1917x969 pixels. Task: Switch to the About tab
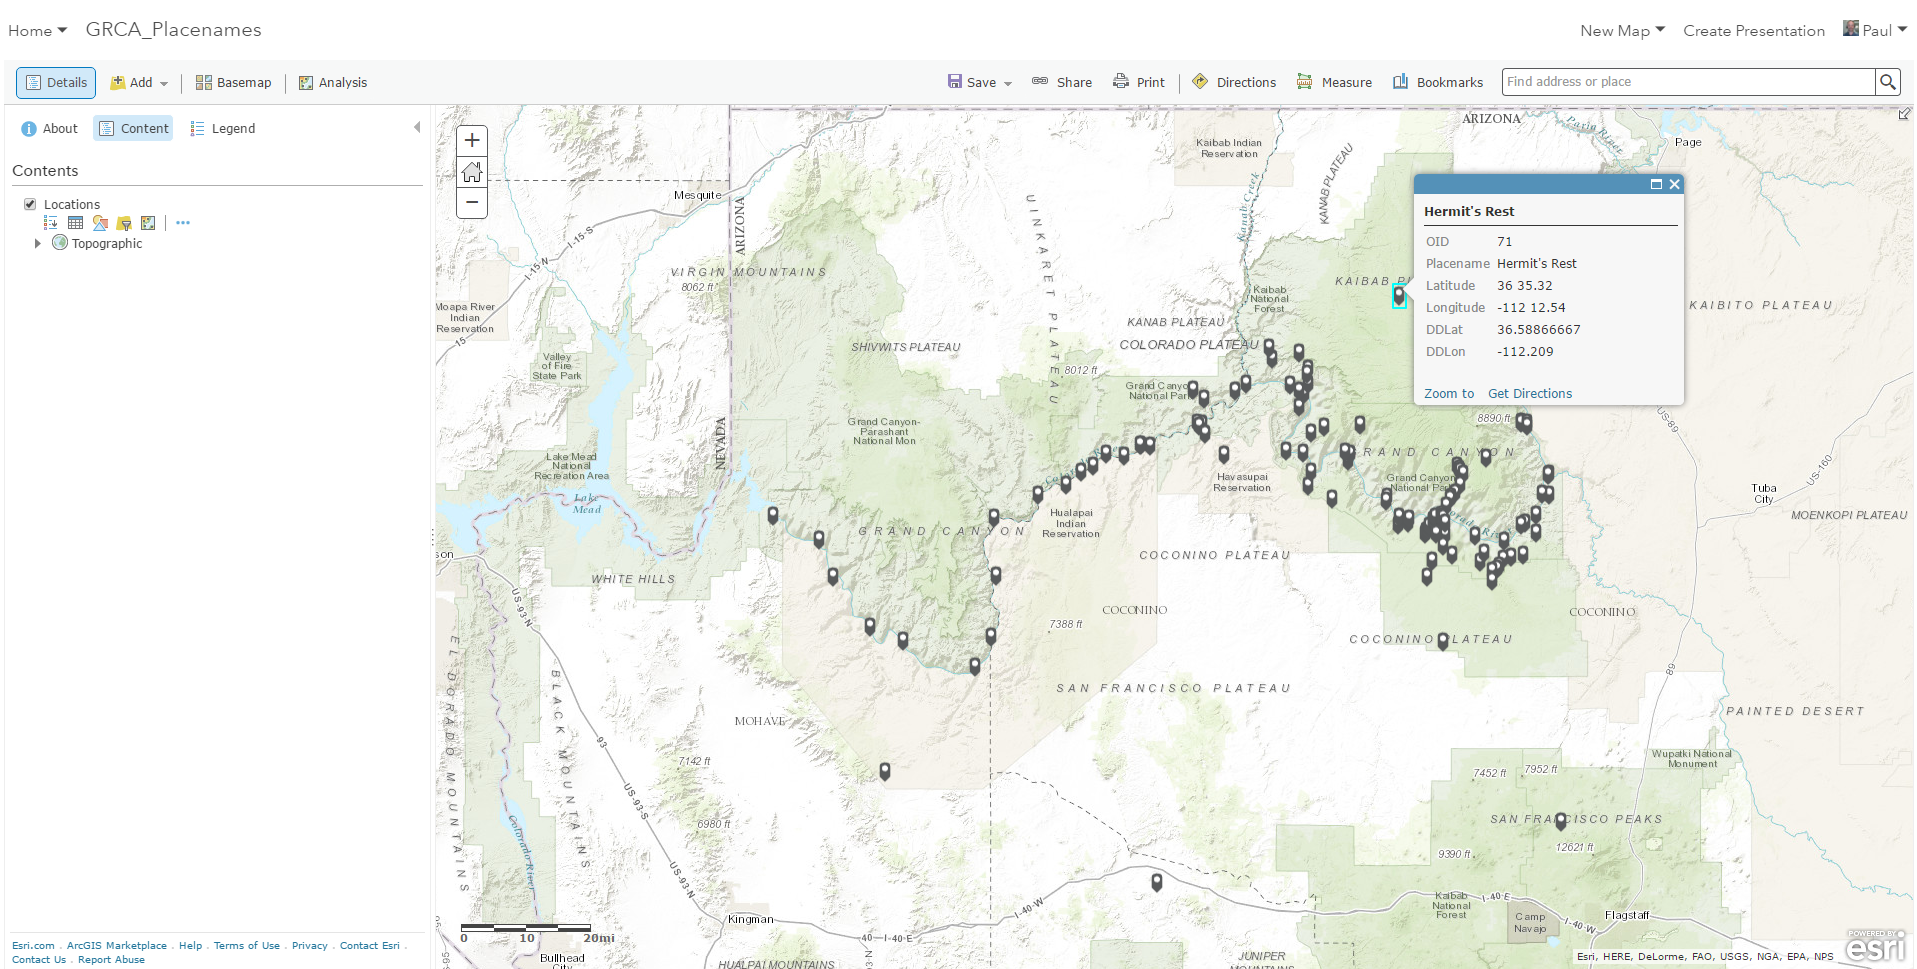coord(50,128)
